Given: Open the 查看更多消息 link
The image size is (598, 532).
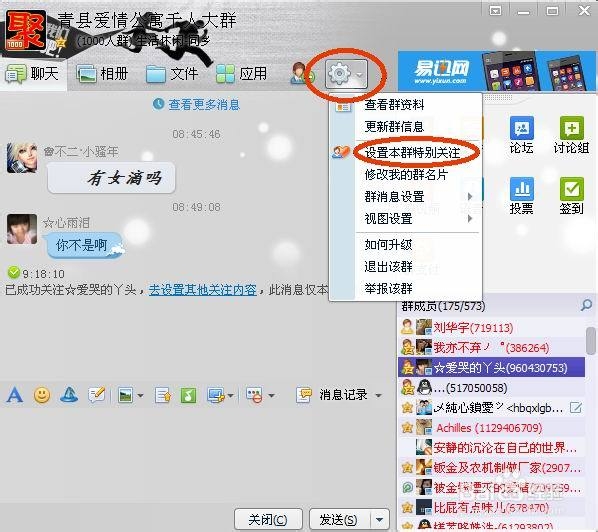Looking at the screenshot, I should 204,104.
